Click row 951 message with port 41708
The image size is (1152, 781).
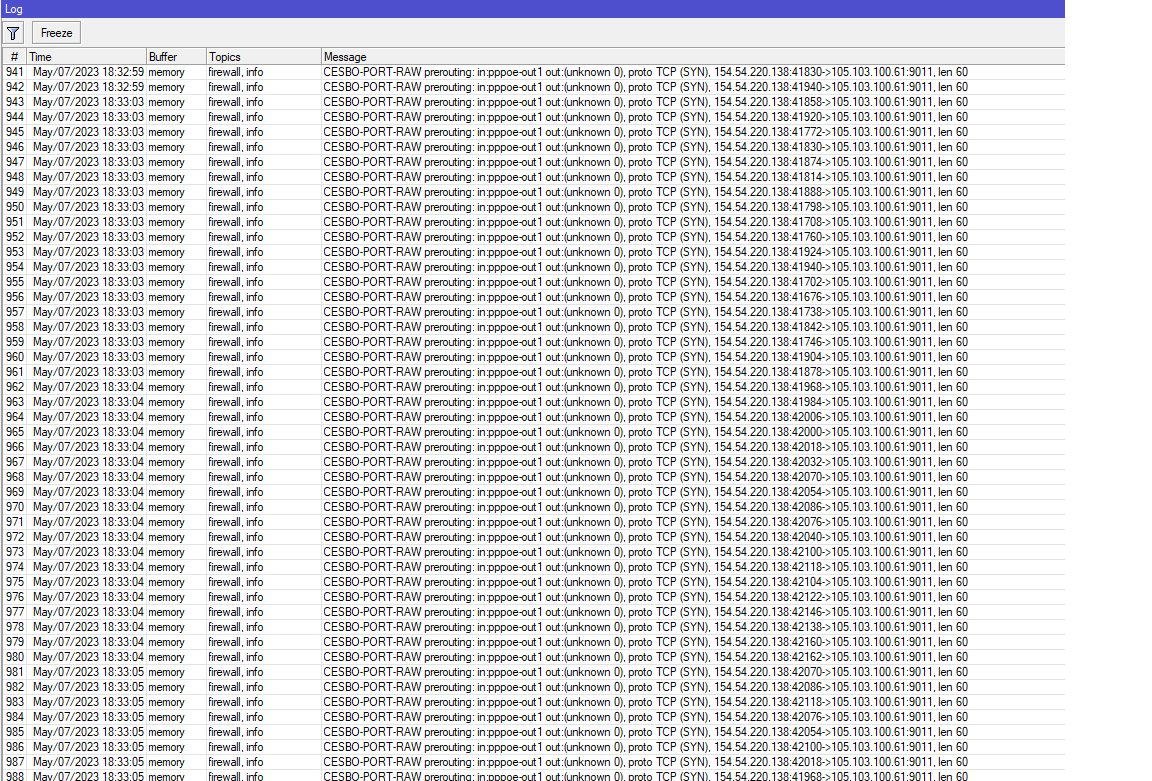[645, 222]
